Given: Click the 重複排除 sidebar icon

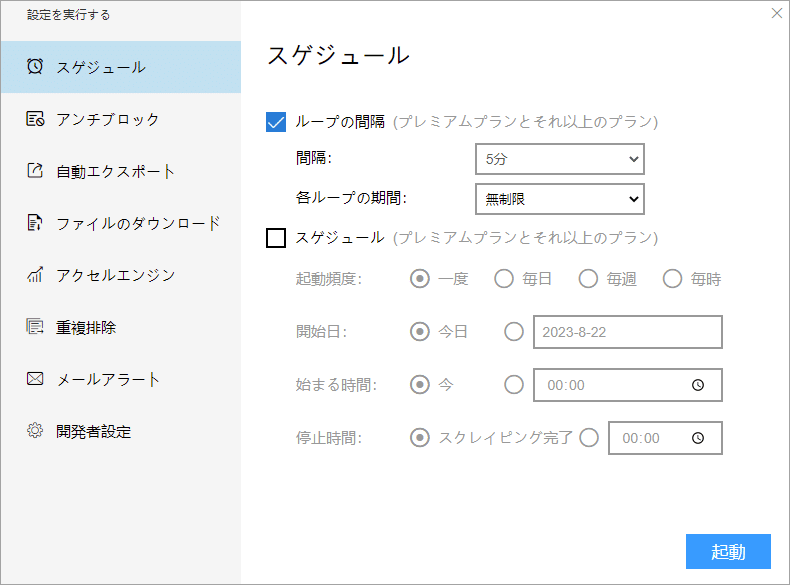Looking at the screenshot, I should [35, 327].
